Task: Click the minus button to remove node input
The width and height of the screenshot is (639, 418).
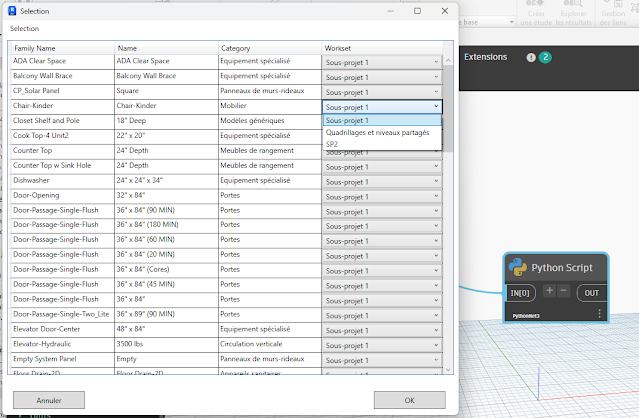Action: point(562,292)
